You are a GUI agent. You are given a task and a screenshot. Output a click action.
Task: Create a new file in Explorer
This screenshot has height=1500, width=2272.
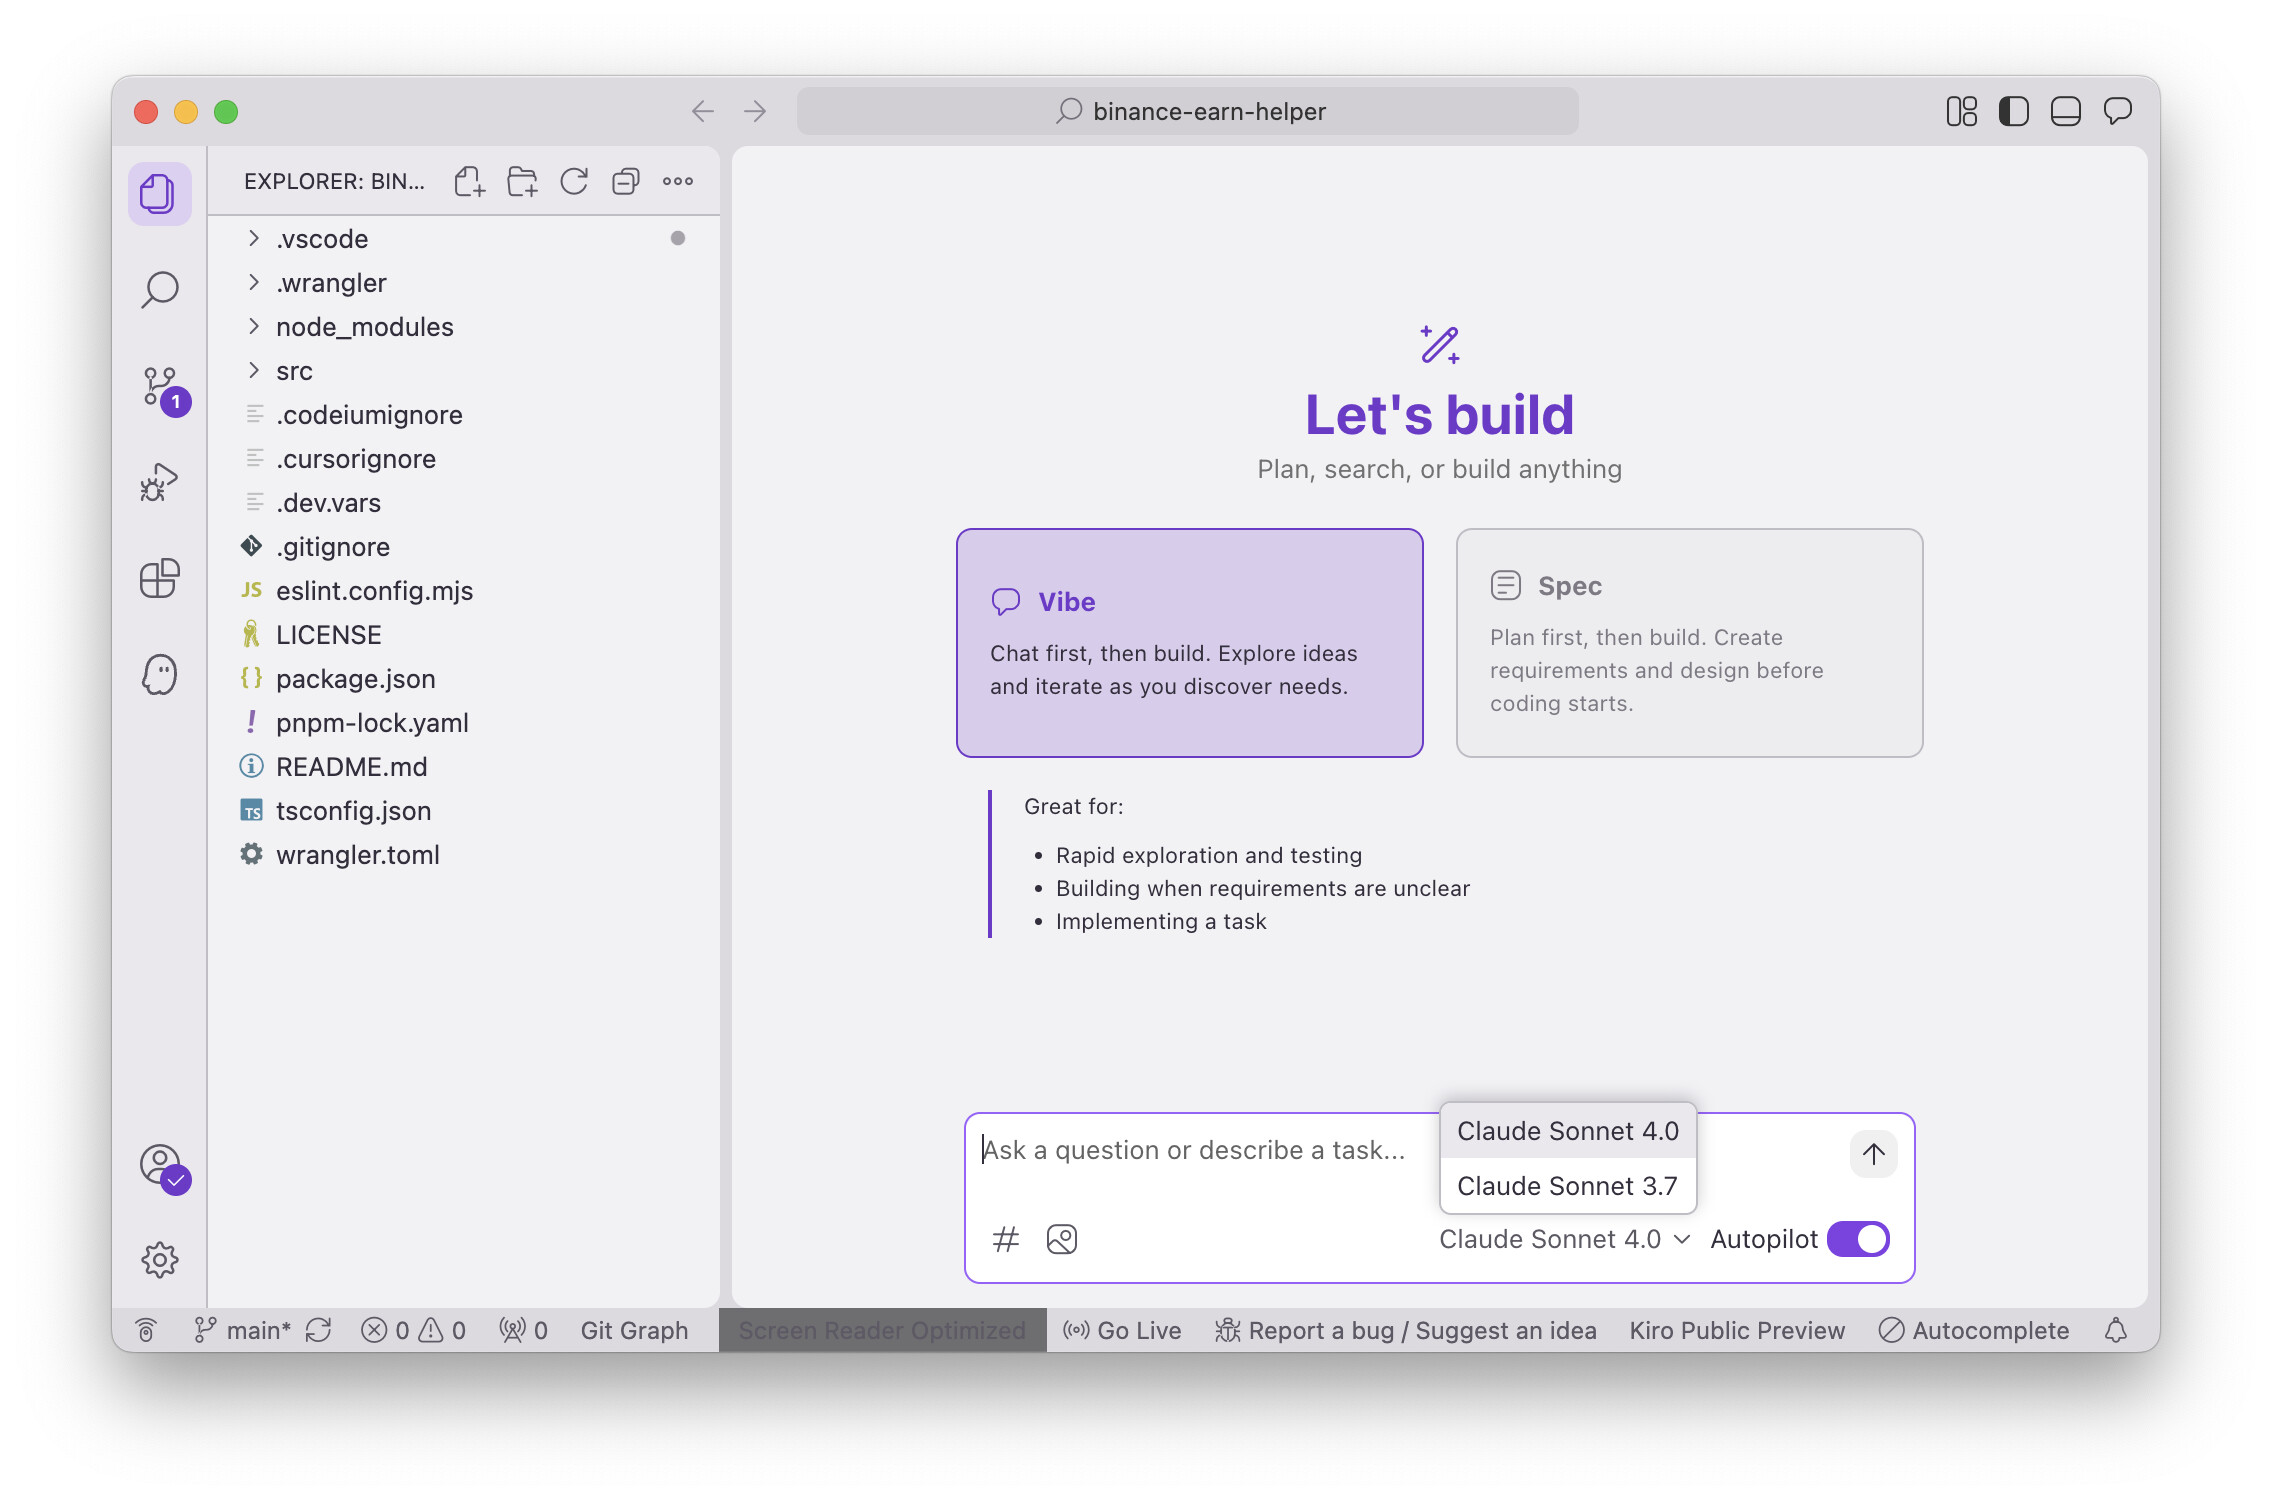(x=469, y=181)
